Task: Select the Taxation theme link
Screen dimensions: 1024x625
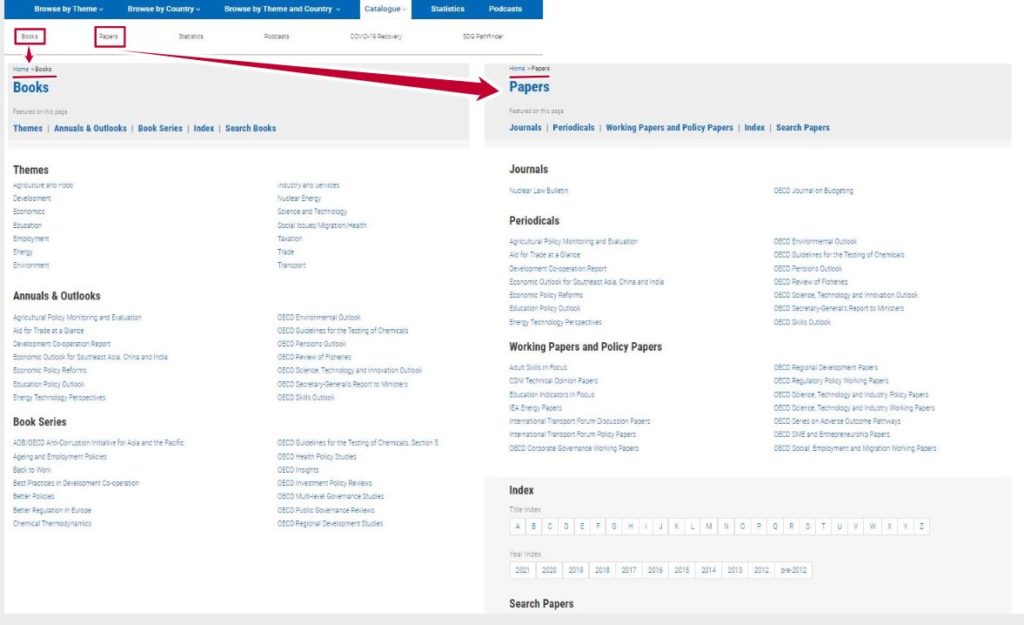Action: 290,239
